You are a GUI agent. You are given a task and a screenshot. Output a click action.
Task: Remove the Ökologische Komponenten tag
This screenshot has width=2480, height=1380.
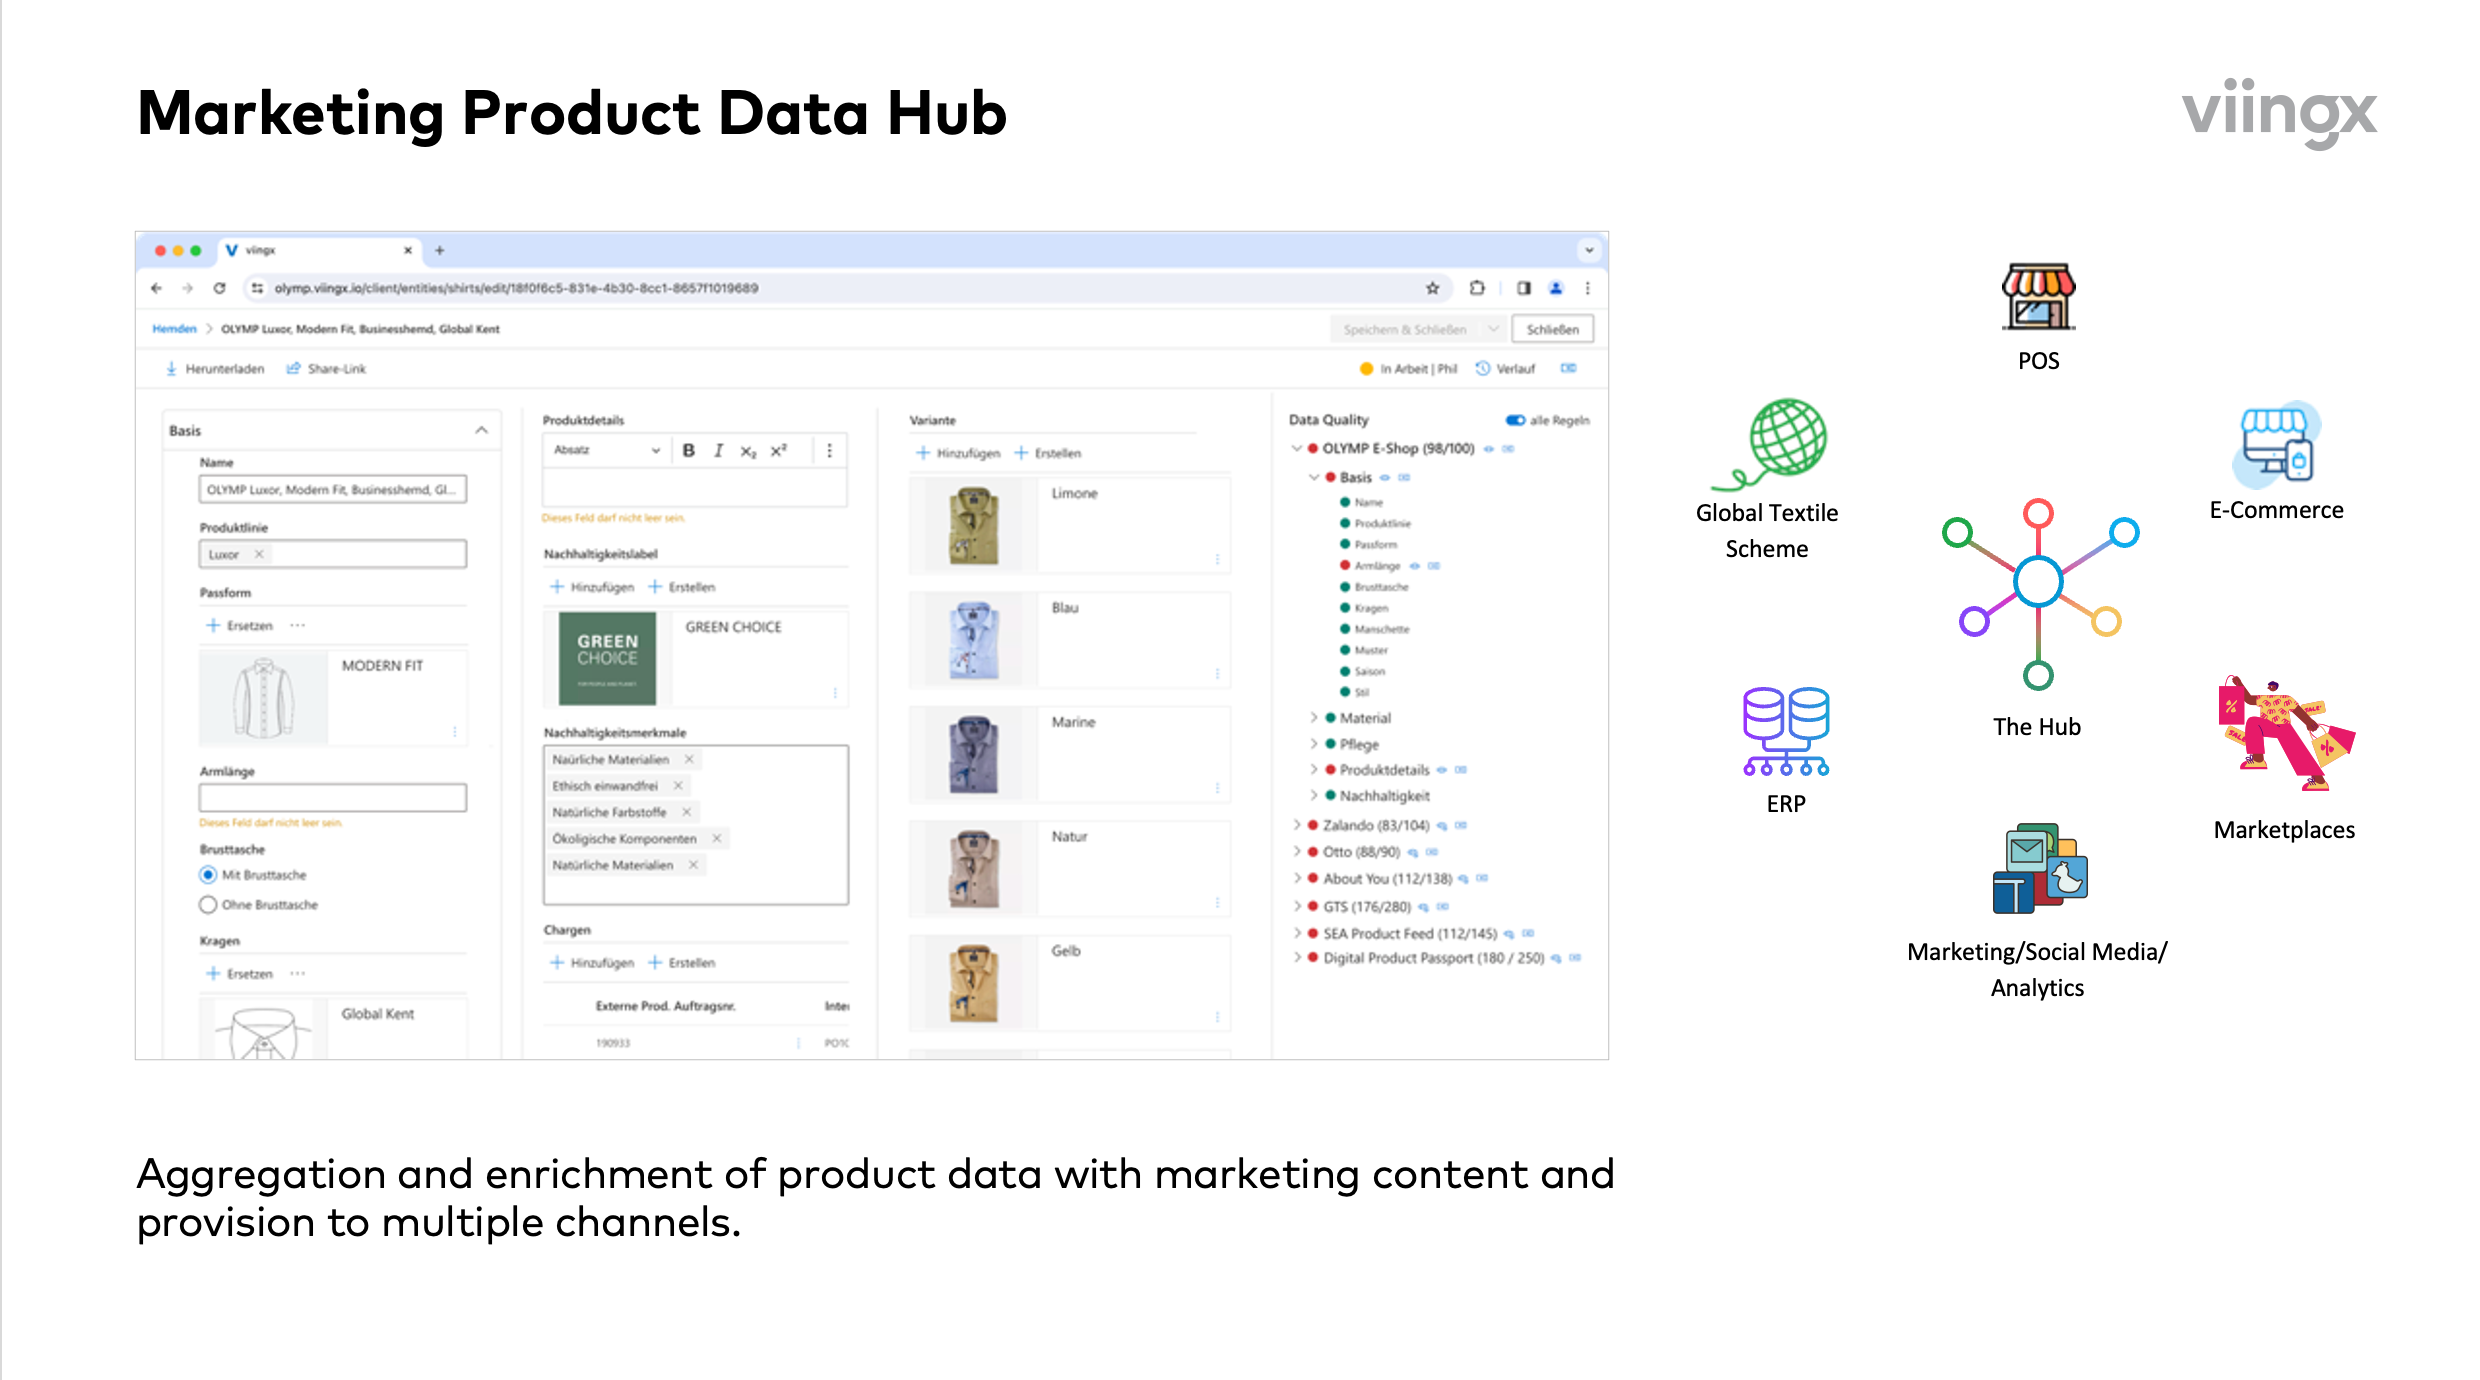point(716,838)
